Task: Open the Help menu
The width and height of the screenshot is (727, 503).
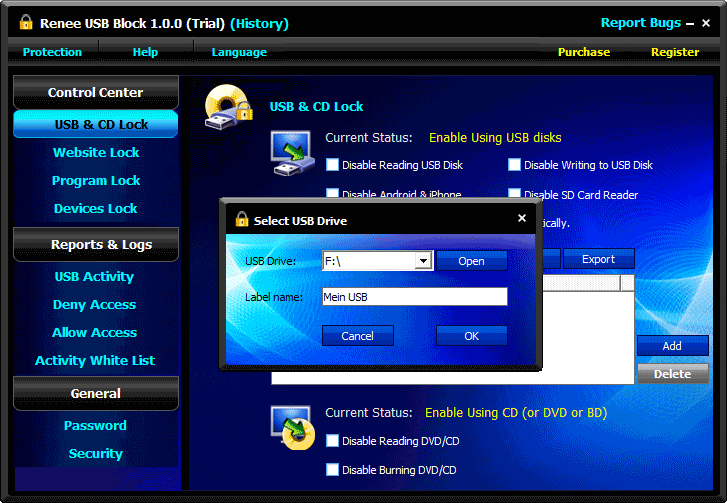Action: pyautogui.click(x=145, y=52)
